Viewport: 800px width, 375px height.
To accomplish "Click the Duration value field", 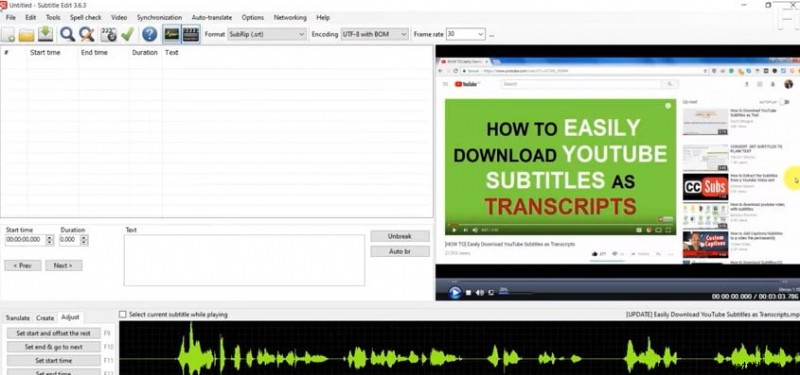I will point(69,239).
